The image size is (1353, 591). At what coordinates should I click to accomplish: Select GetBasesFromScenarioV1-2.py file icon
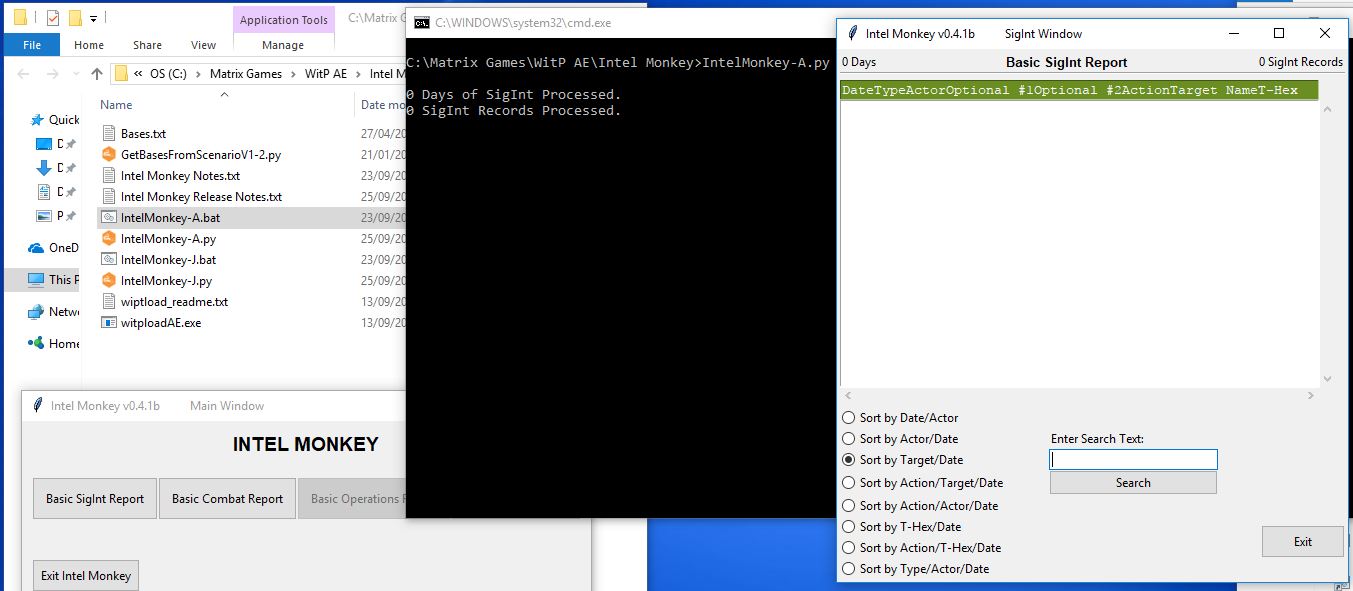coord(110,155)
